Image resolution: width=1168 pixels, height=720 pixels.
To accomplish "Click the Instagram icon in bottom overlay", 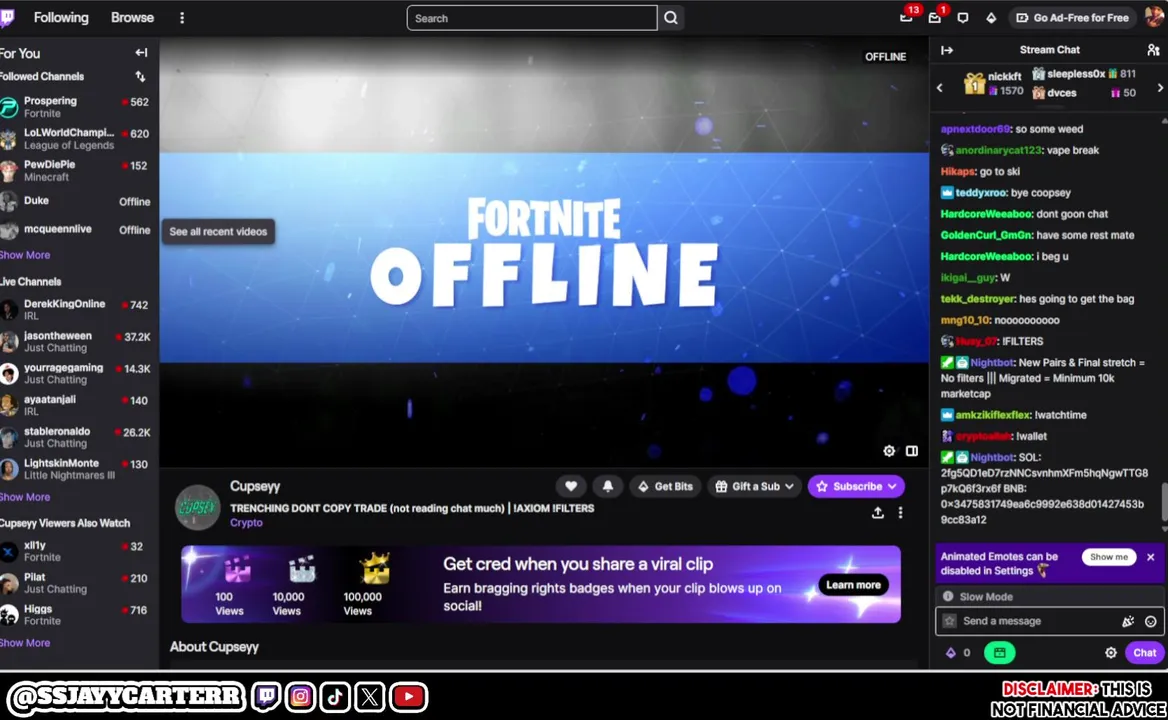I will [x=300, y=696].
